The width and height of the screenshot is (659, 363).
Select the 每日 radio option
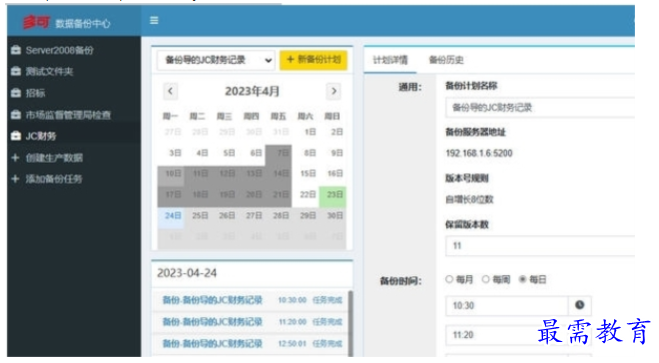point(522,279)
